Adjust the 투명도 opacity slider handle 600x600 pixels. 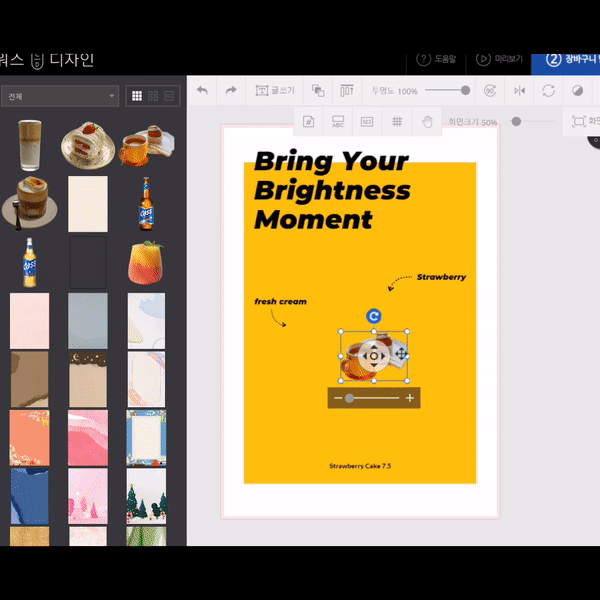(465, 91)
